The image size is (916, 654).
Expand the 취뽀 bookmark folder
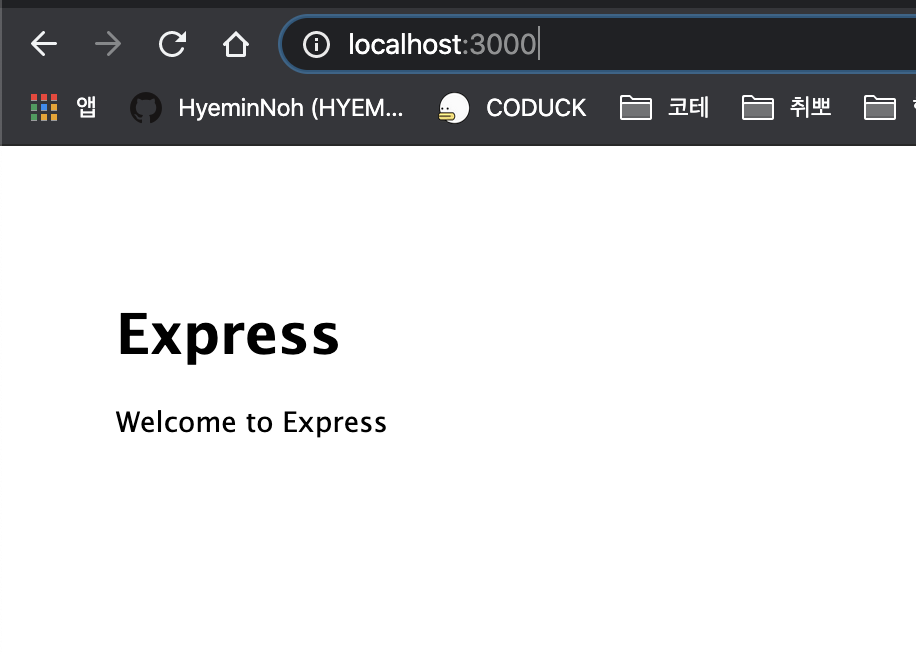click(x=786, y=107)
